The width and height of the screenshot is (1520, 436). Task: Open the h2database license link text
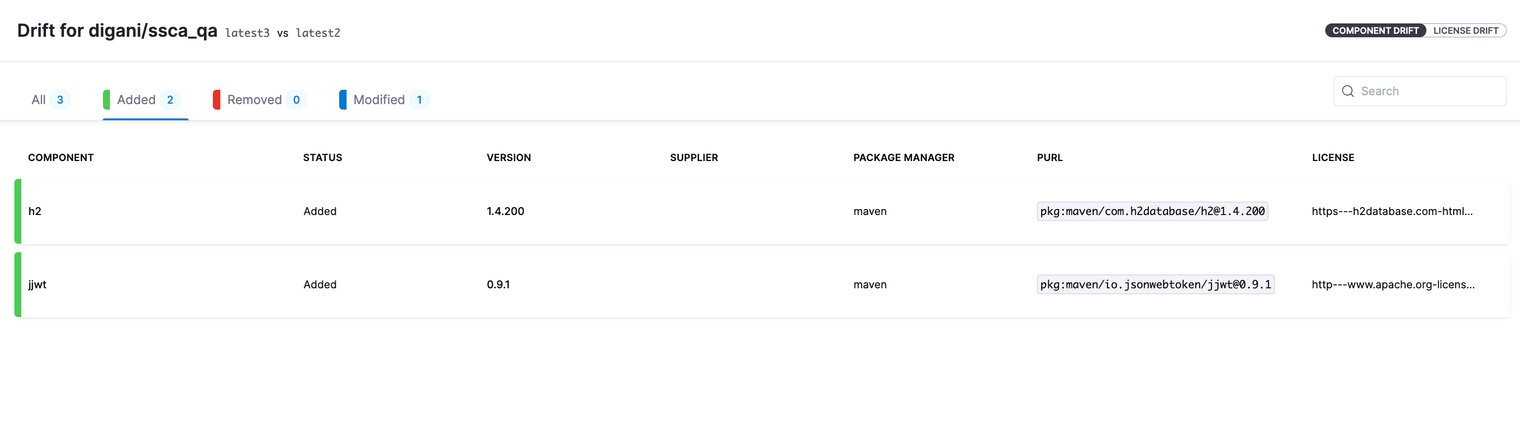pyautogui.click(x=1393, y=211)
